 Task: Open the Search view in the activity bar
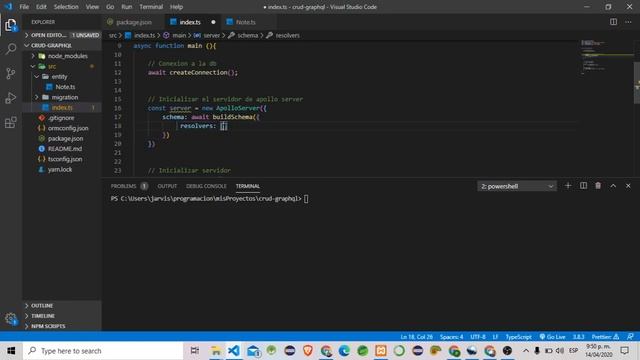click(x=11, y=49)
